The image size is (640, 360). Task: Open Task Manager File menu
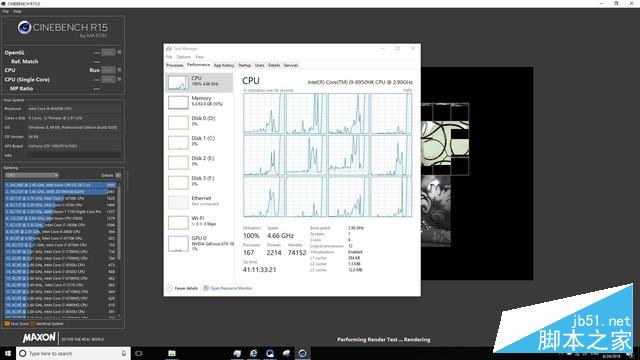(169, 57)
